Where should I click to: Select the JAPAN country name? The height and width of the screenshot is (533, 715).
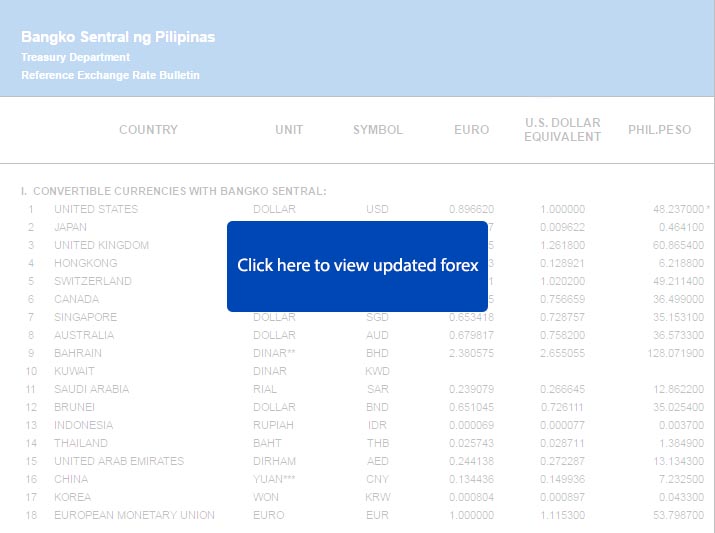point(70,227)
